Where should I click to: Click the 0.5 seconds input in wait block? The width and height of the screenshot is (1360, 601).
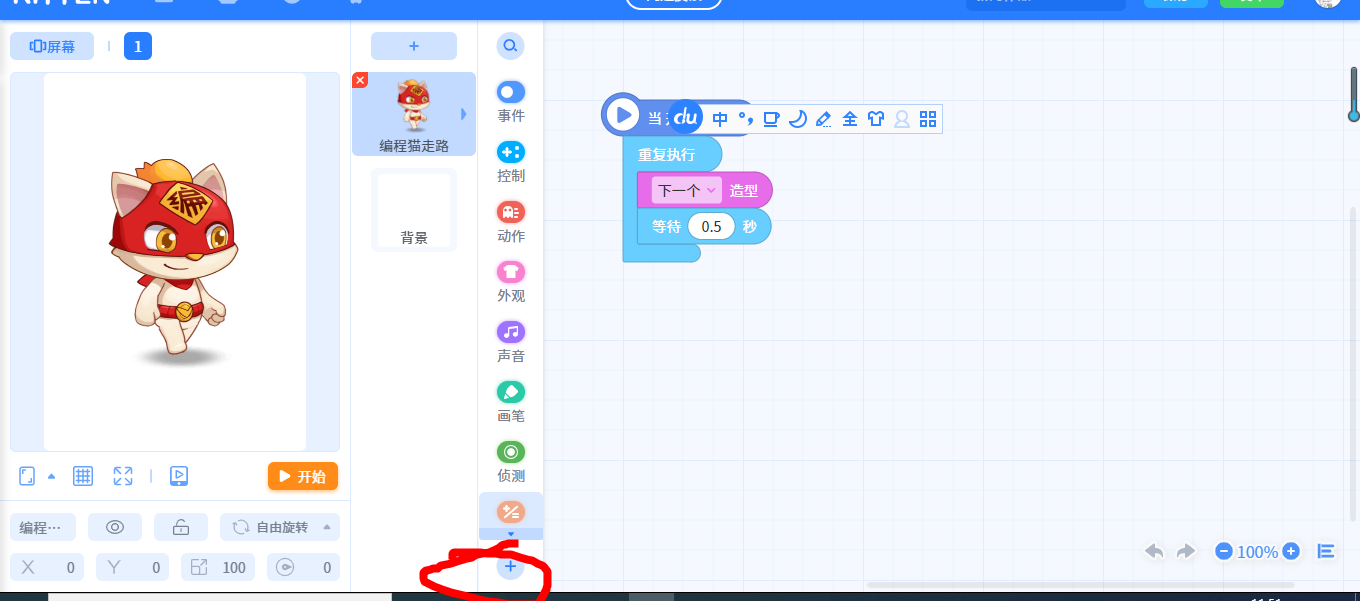pyautogui.click(x=711, y=227)
